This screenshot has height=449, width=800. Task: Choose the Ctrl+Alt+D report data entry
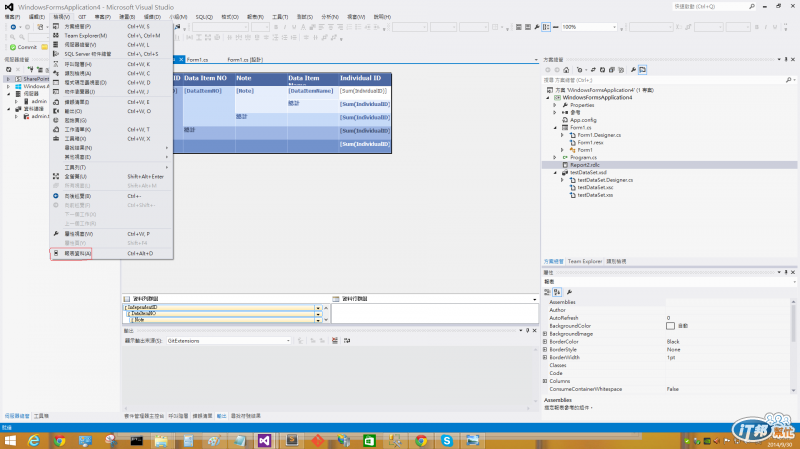click(111, 253)
